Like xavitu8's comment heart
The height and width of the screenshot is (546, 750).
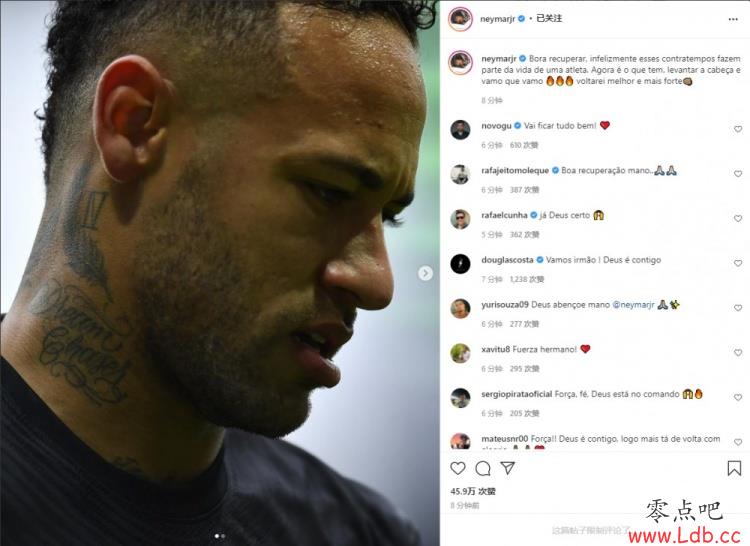[738, 352]
